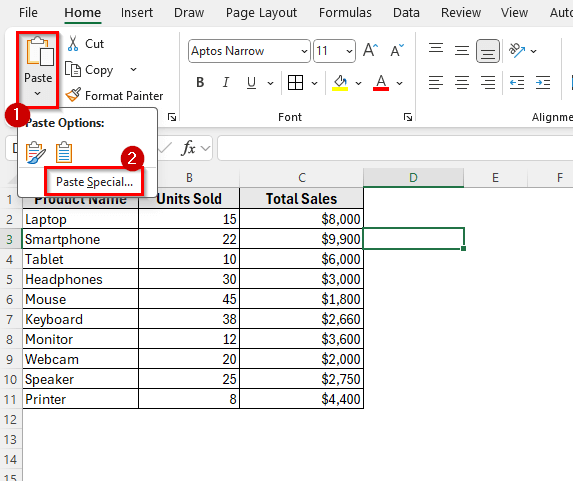Select column C header

point(301,178)
